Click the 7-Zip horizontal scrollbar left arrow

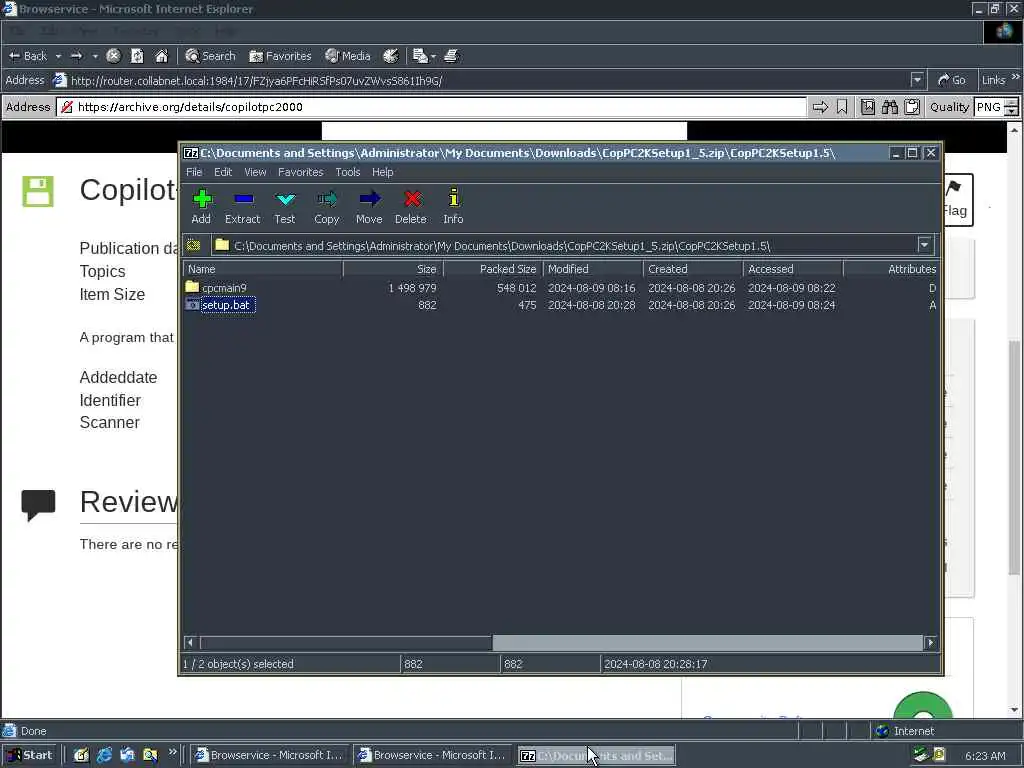(x=190, y=643)
